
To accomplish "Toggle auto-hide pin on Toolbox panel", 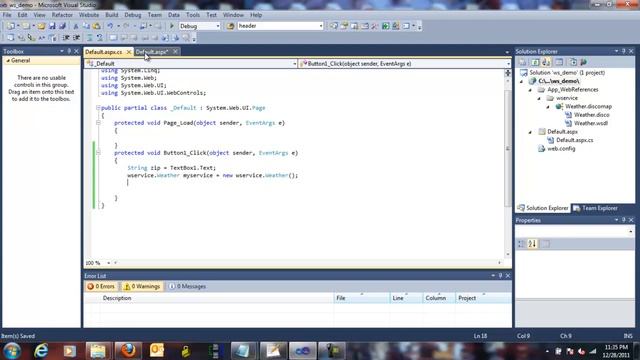I will click(x=69, y=51).
